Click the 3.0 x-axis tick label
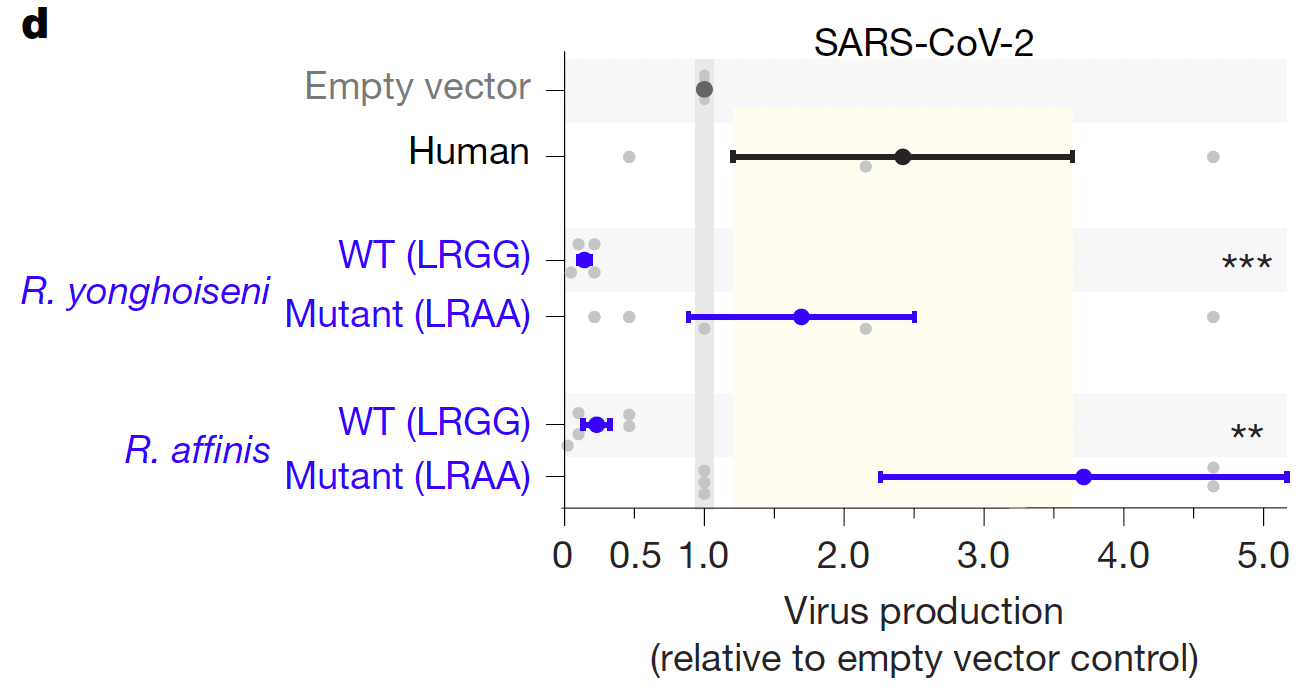1310x694 pixels. pos(983,557)
